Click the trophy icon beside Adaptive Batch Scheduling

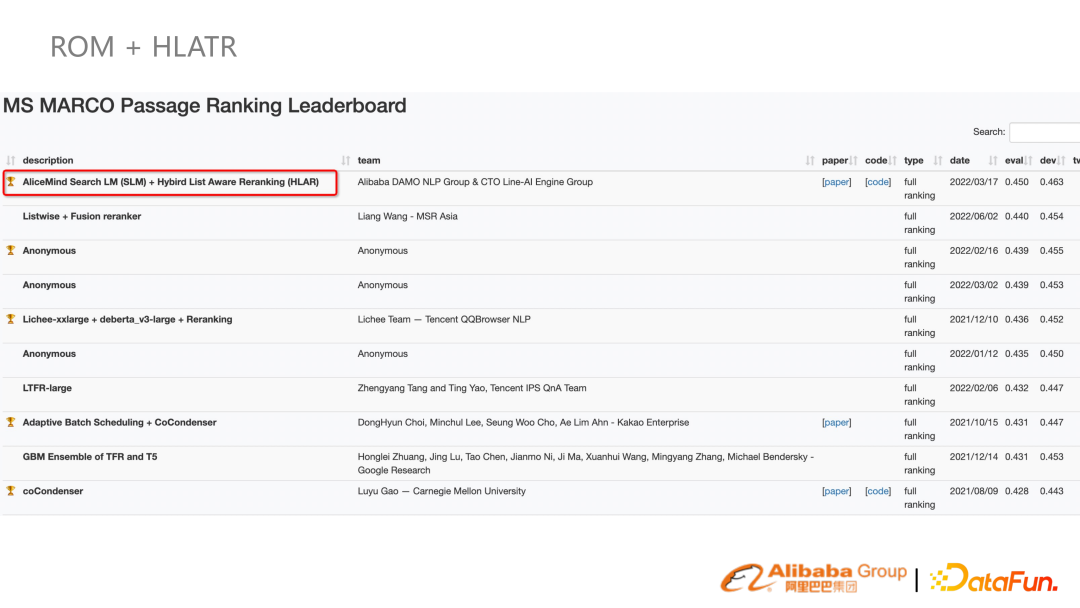[x=11, y=422]
